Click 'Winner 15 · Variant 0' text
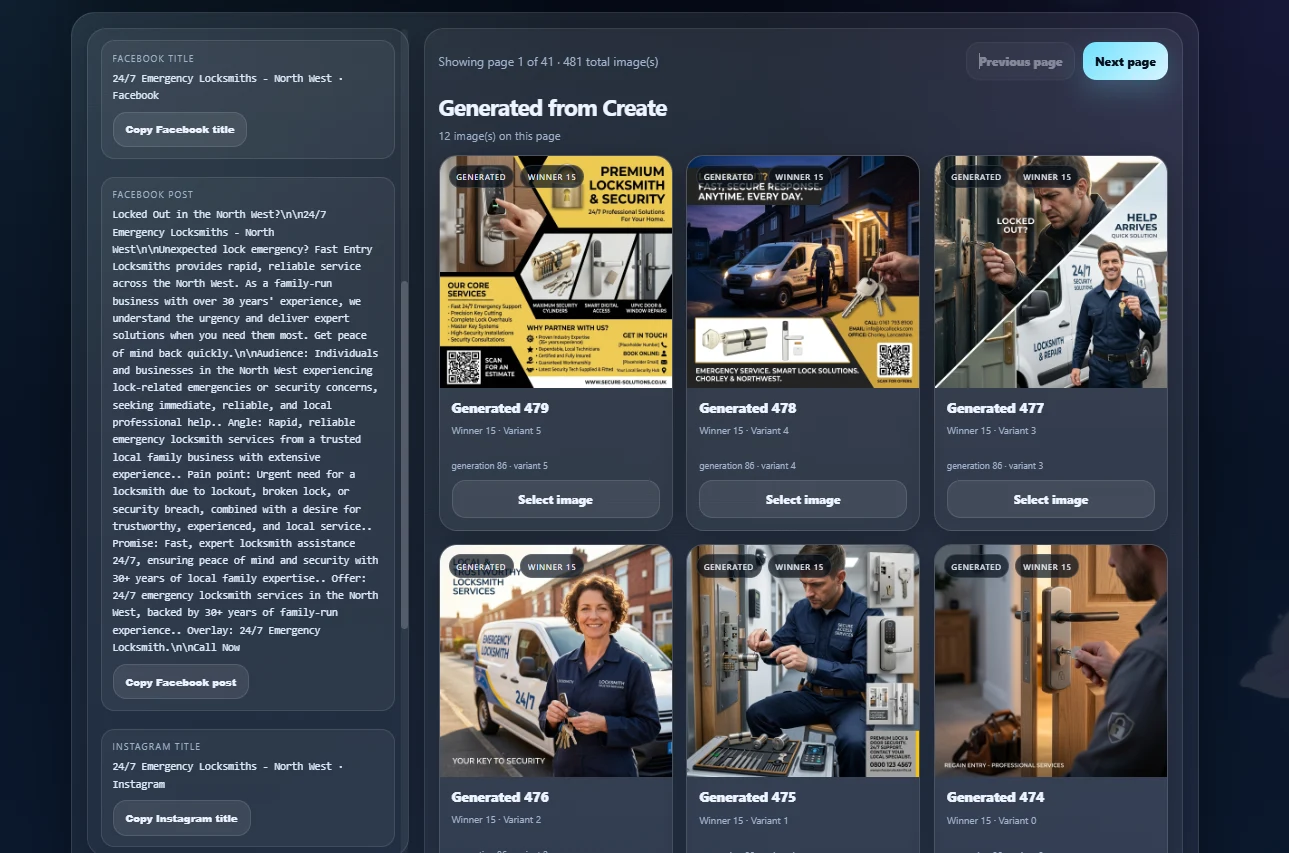This screenshot has width=1289, height=853. click(992, 820)
